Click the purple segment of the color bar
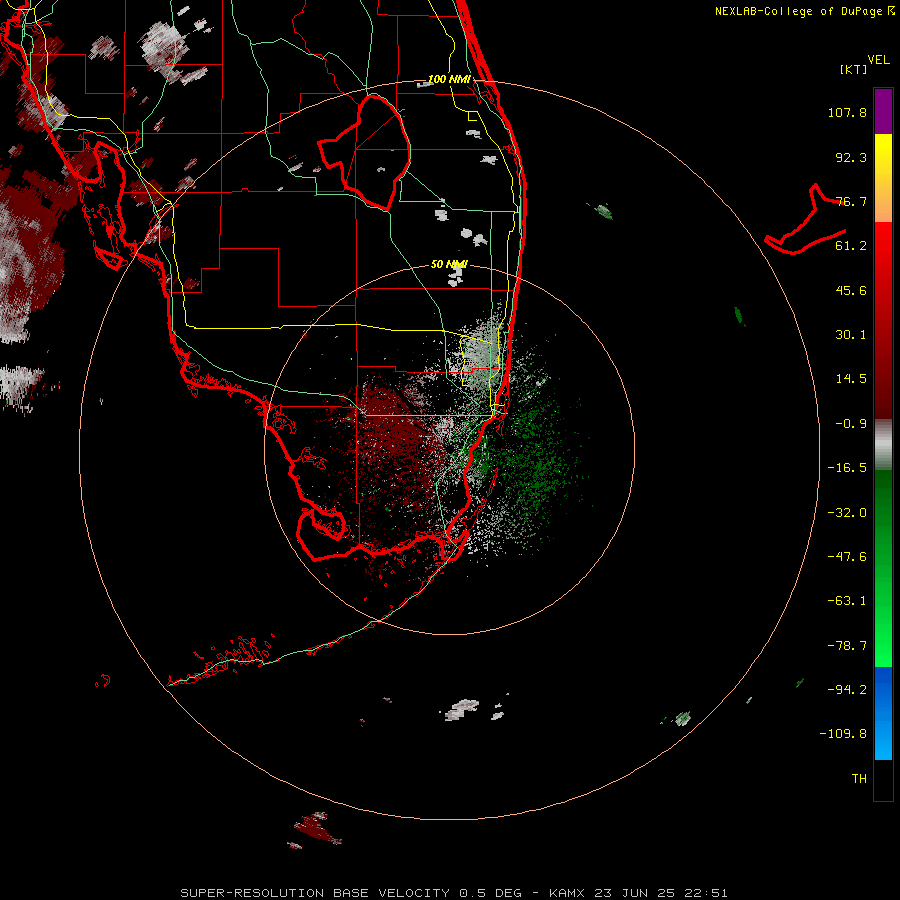900x900 pixels. point(883,111)
